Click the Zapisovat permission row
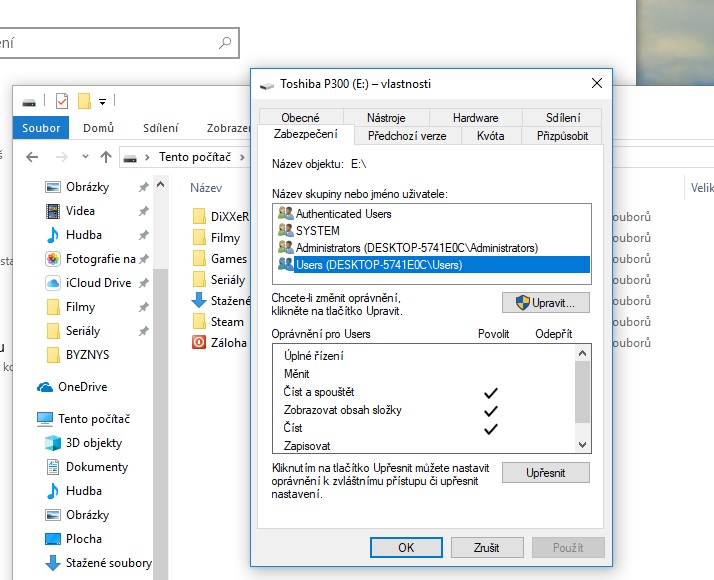 pos(423,446)
